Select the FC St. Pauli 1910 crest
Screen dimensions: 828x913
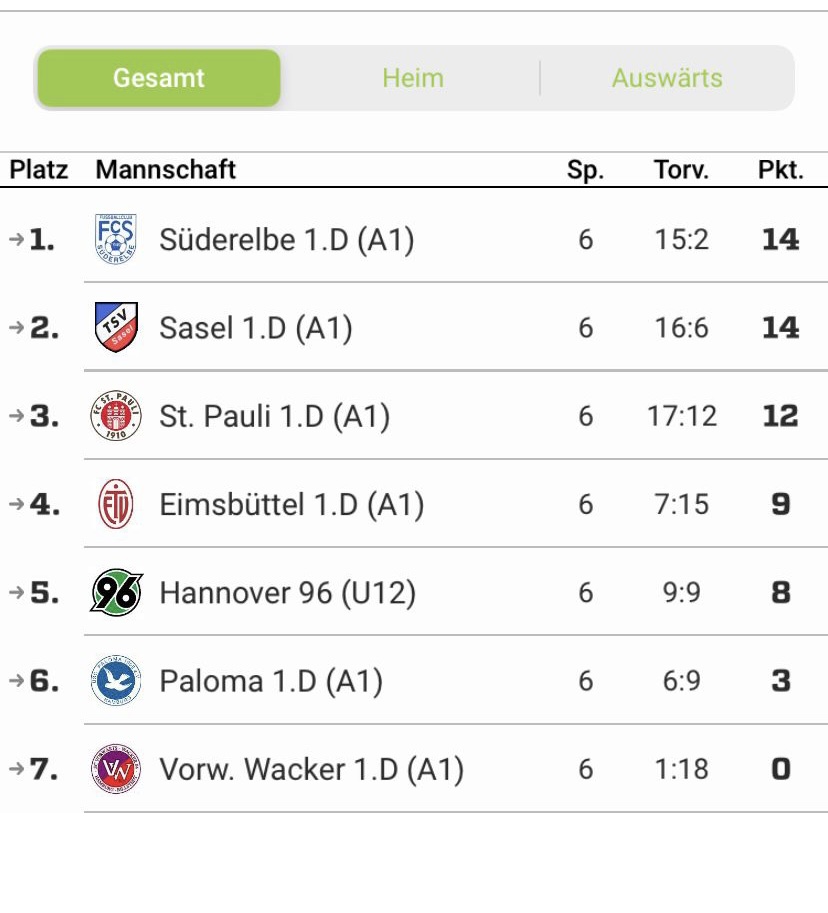[x=116, y=416]
